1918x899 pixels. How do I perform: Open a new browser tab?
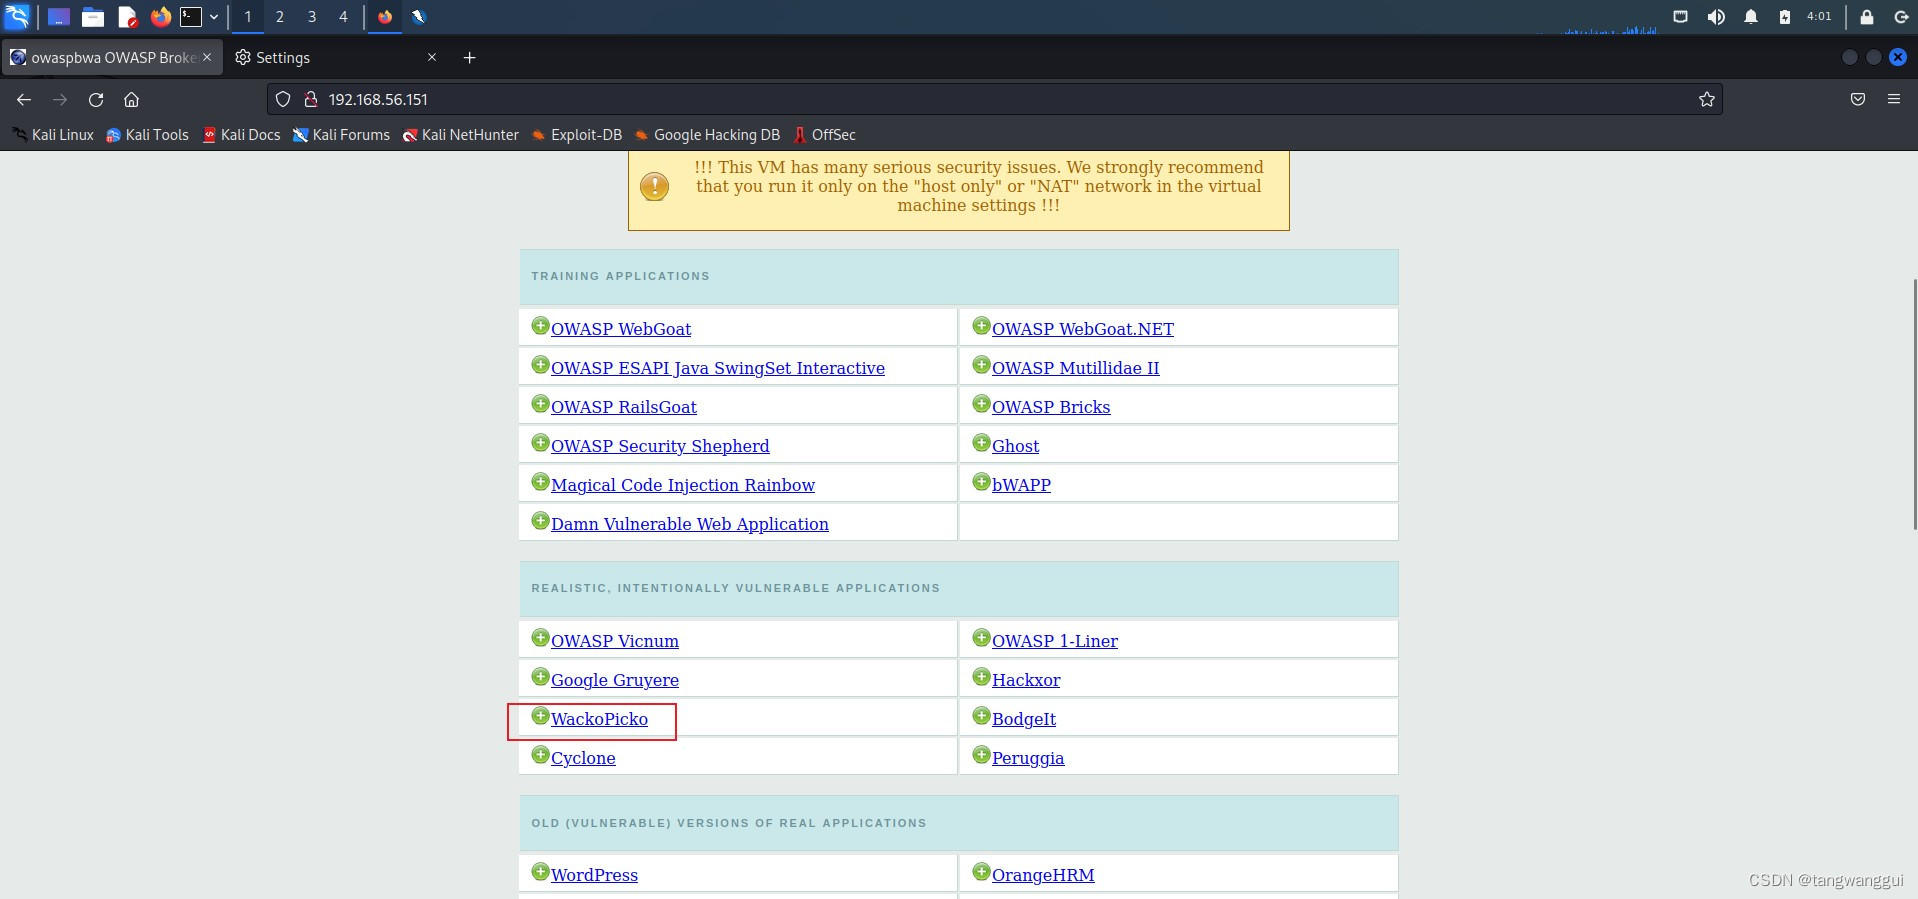pyautogui.click(x=469, y=58)
